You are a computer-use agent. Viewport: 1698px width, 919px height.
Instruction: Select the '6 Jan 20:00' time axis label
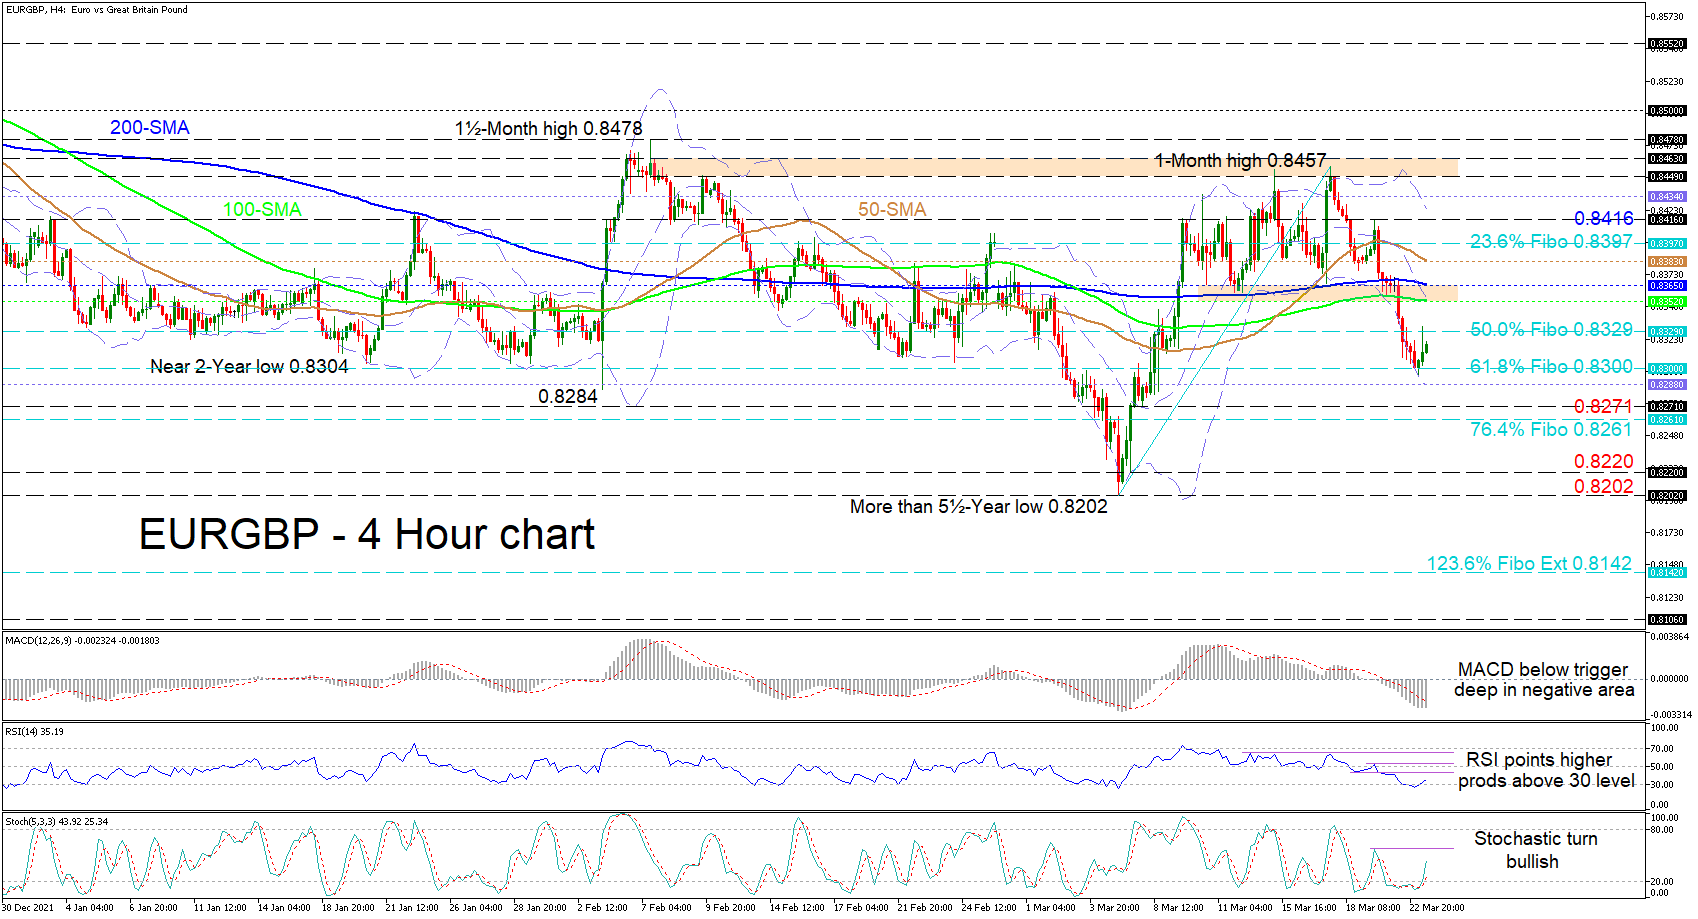154,908
